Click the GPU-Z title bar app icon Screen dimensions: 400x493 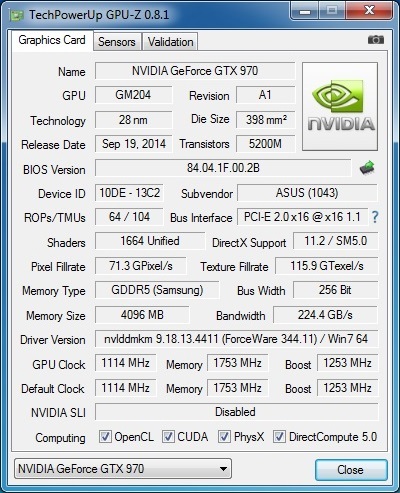tap(17, 15)
